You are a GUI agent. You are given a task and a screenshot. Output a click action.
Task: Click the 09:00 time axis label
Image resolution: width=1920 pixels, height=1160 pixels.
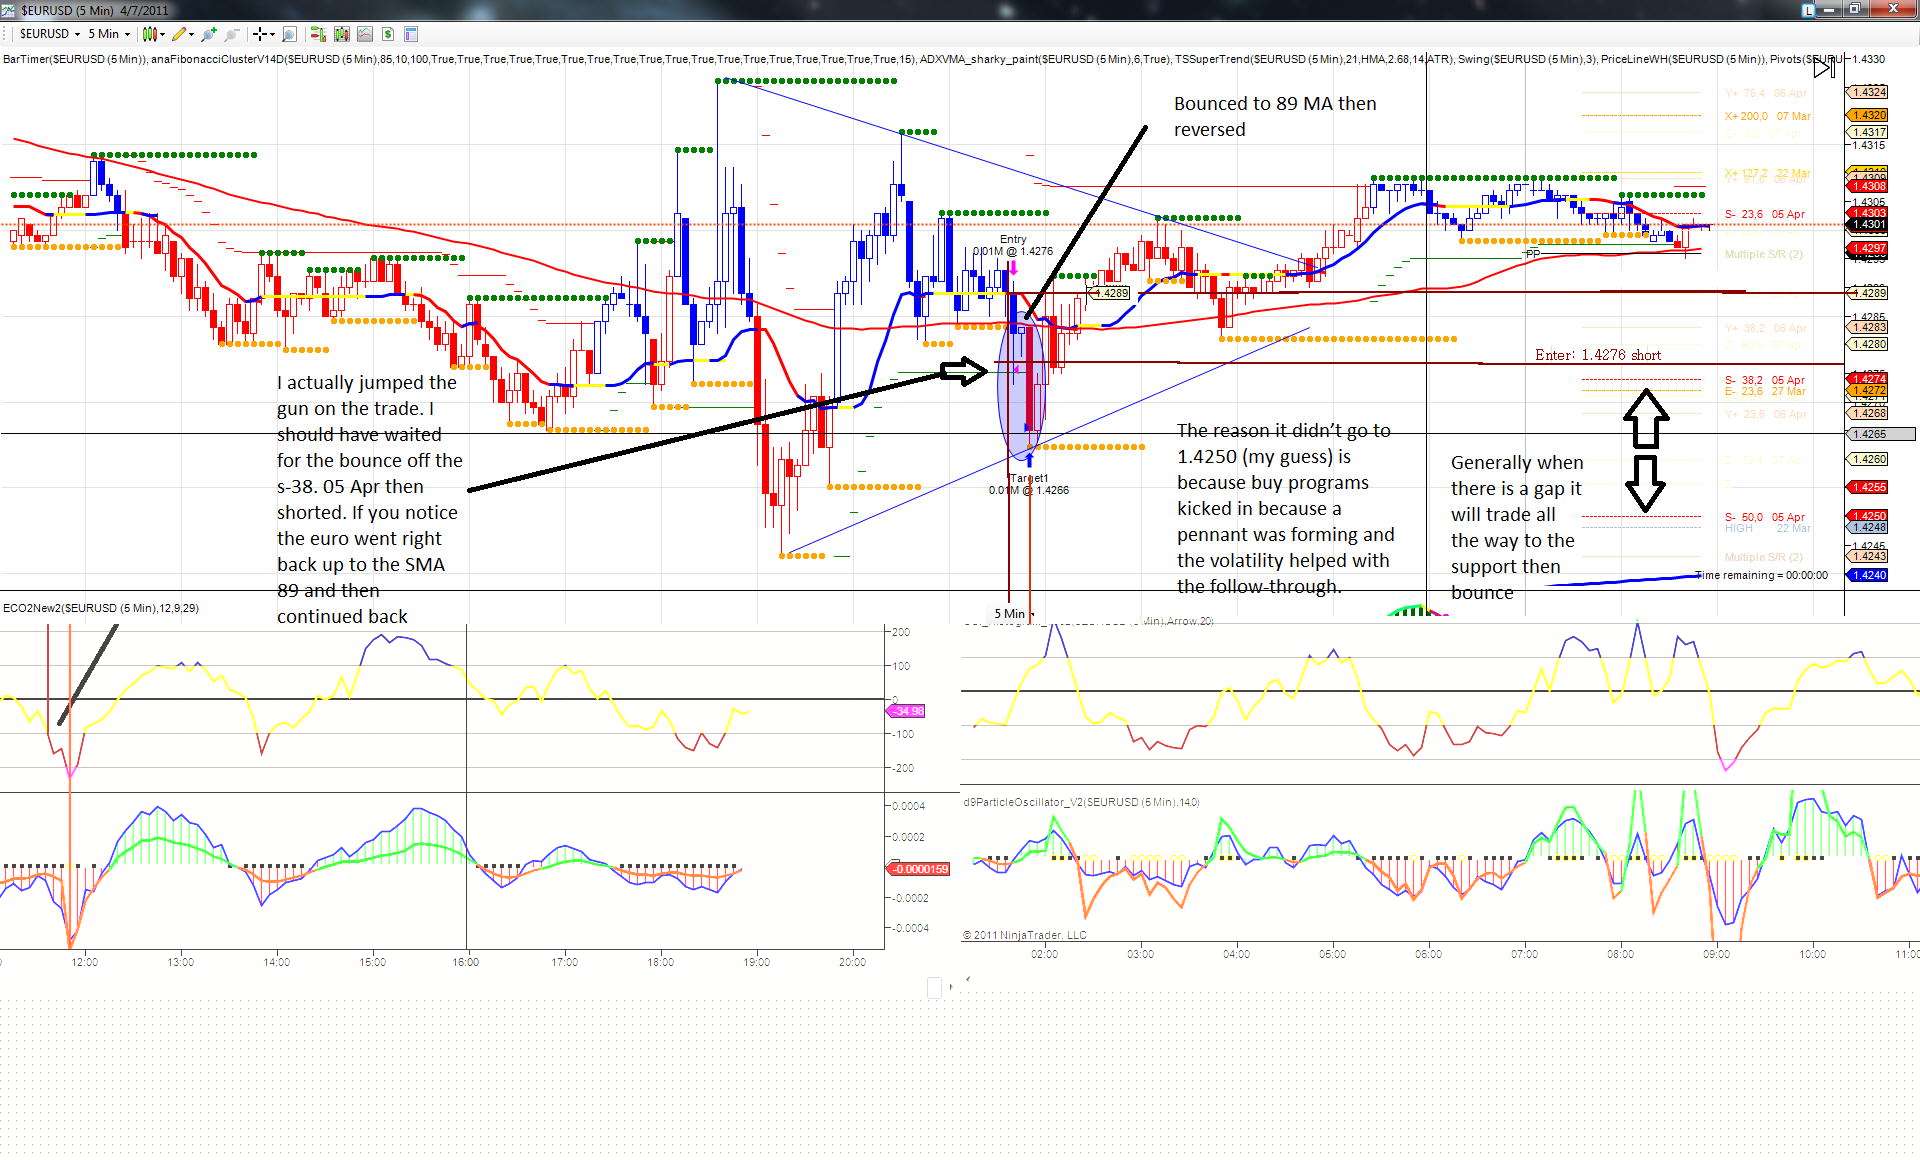tap(1716, 954)
